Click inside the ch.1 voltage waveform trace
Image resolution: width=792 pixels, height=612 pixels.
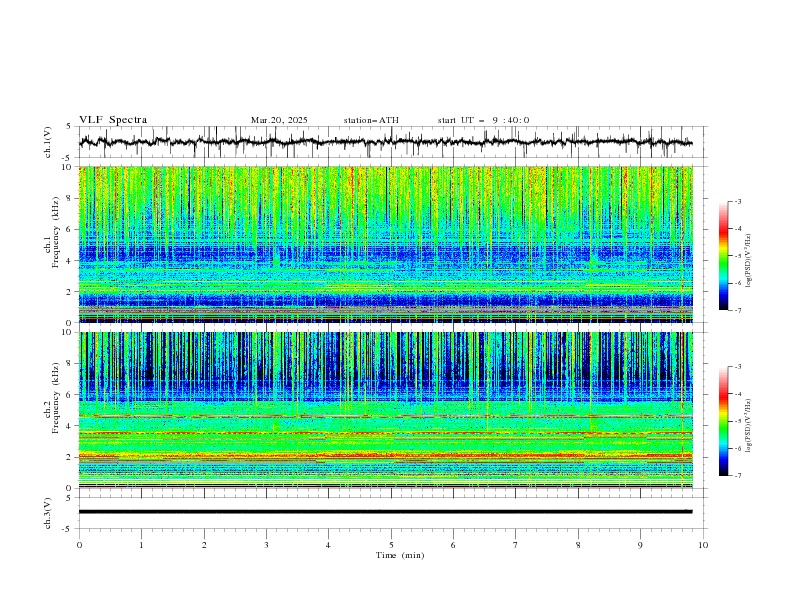coord(385,142)
